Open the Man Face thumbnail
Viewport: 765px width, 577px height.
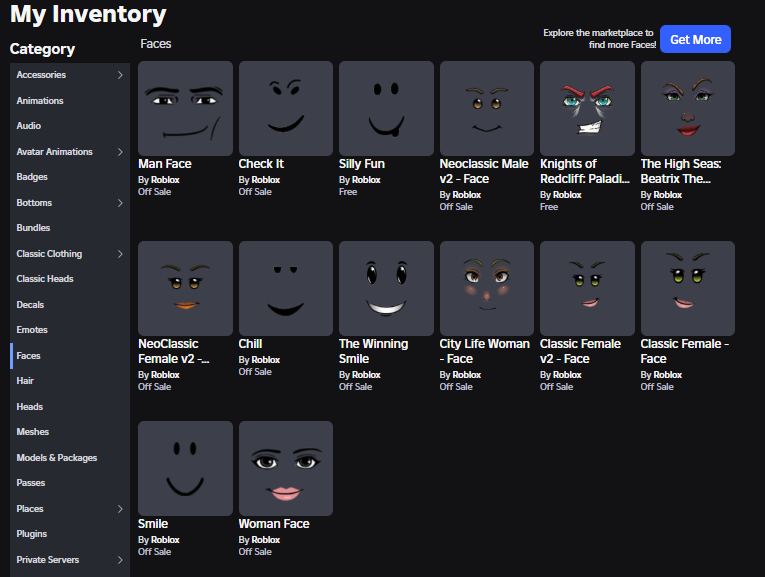(185, 108)
